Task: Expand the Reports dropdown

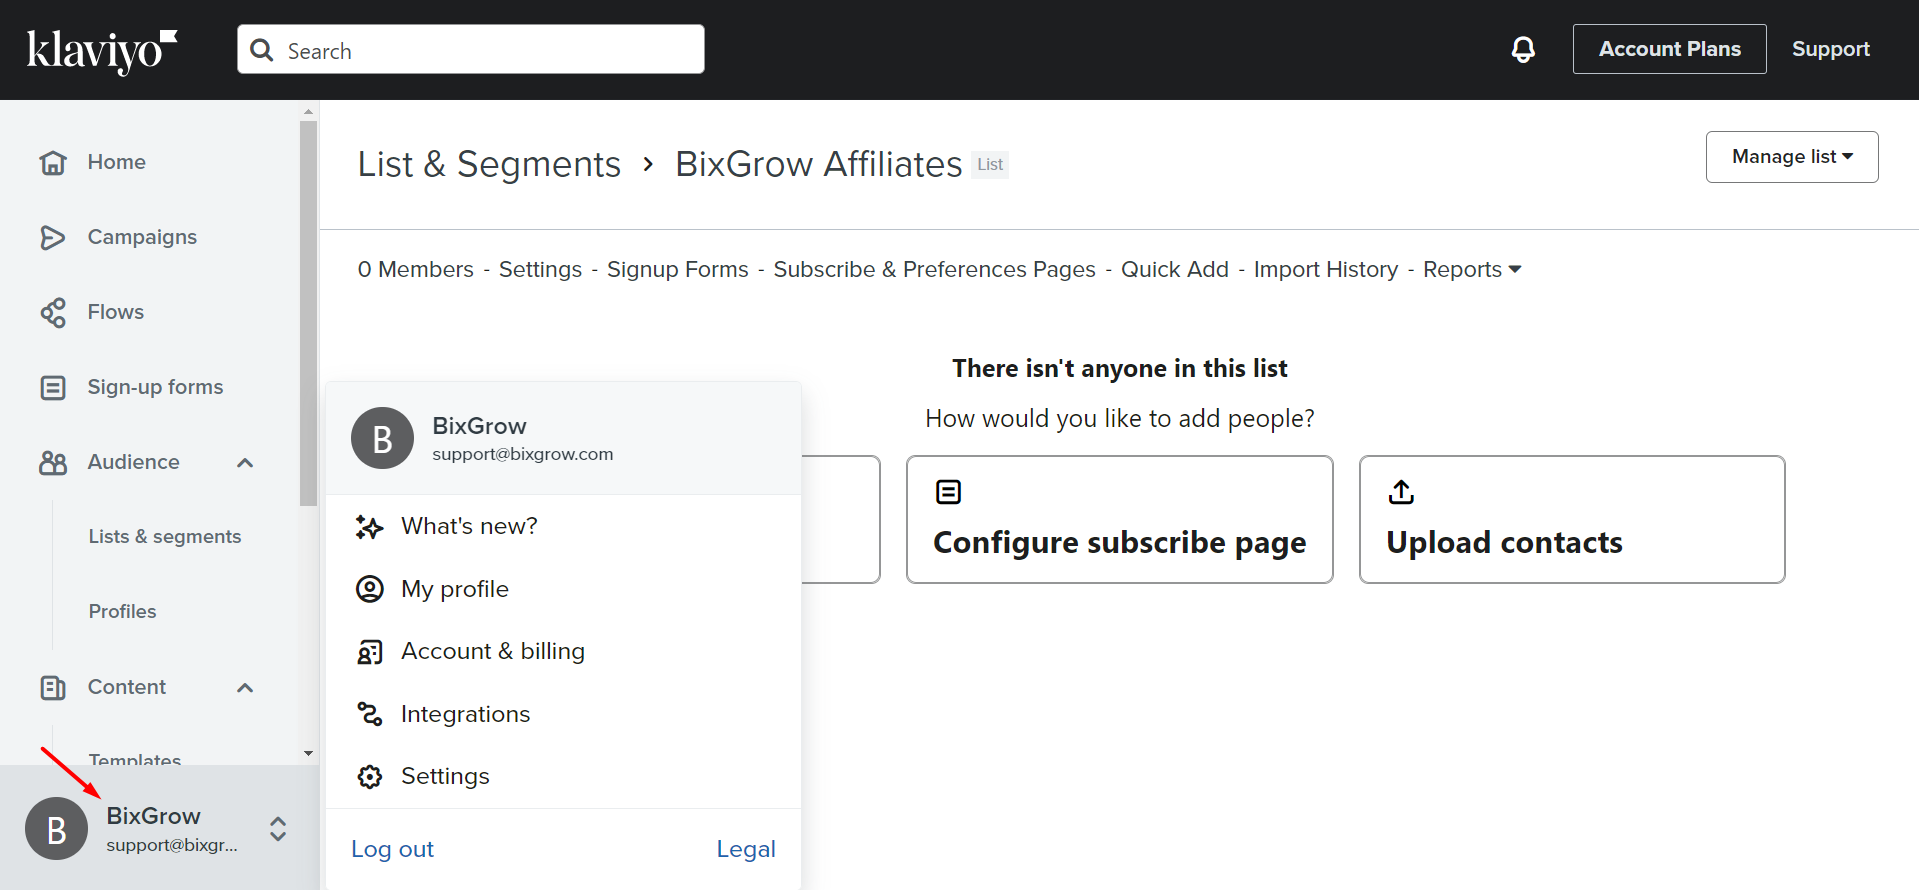Action: pos(1471,270)
